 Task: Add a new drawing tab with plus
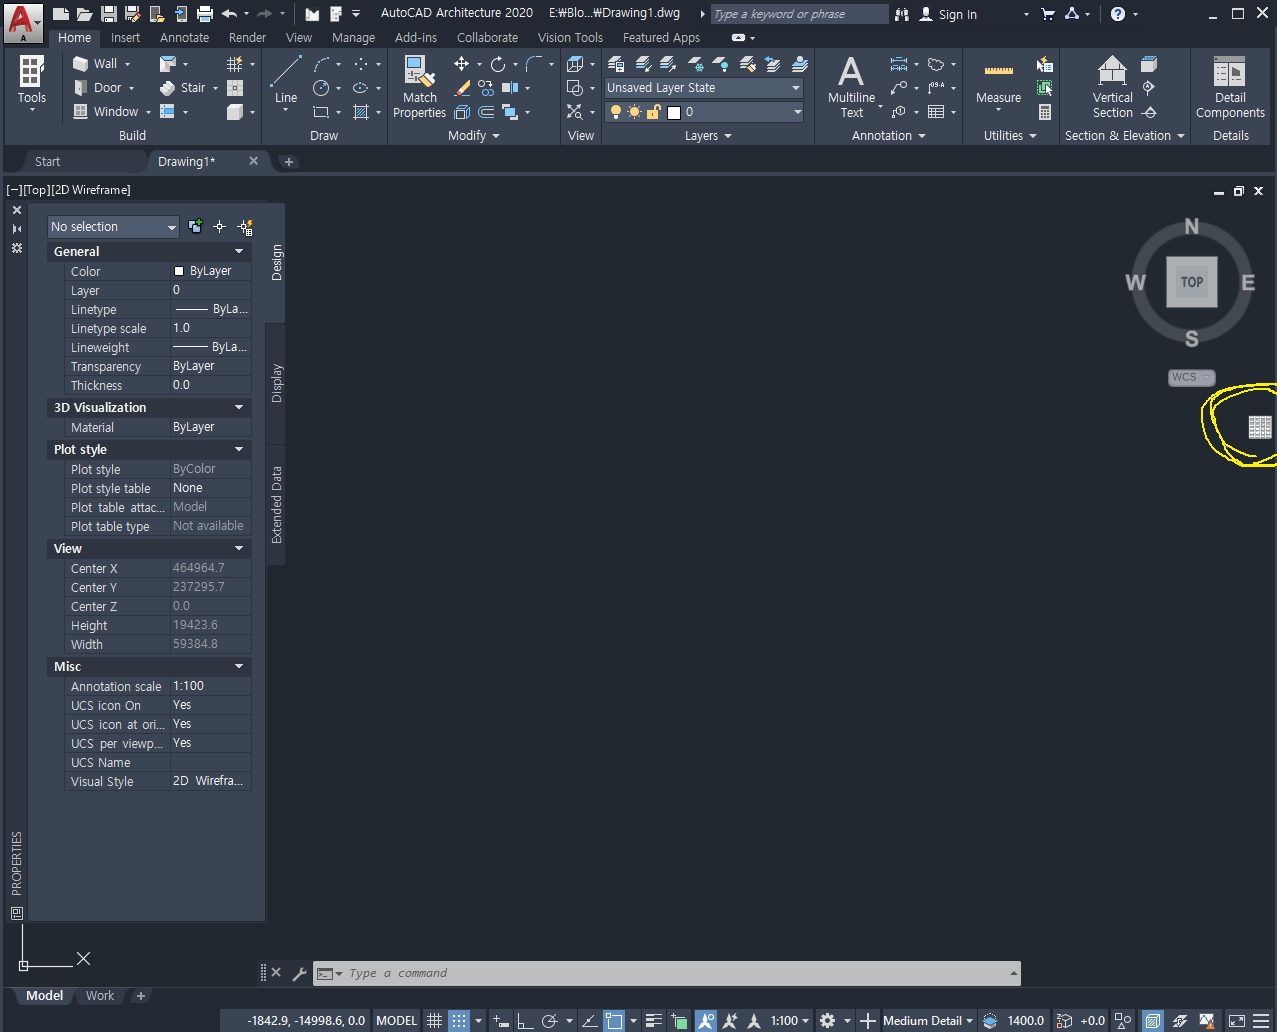[288, 162]
